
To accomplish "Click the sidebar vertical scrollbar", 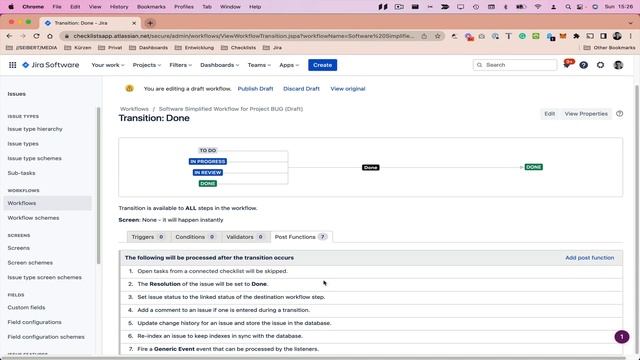I will (98, 186).
